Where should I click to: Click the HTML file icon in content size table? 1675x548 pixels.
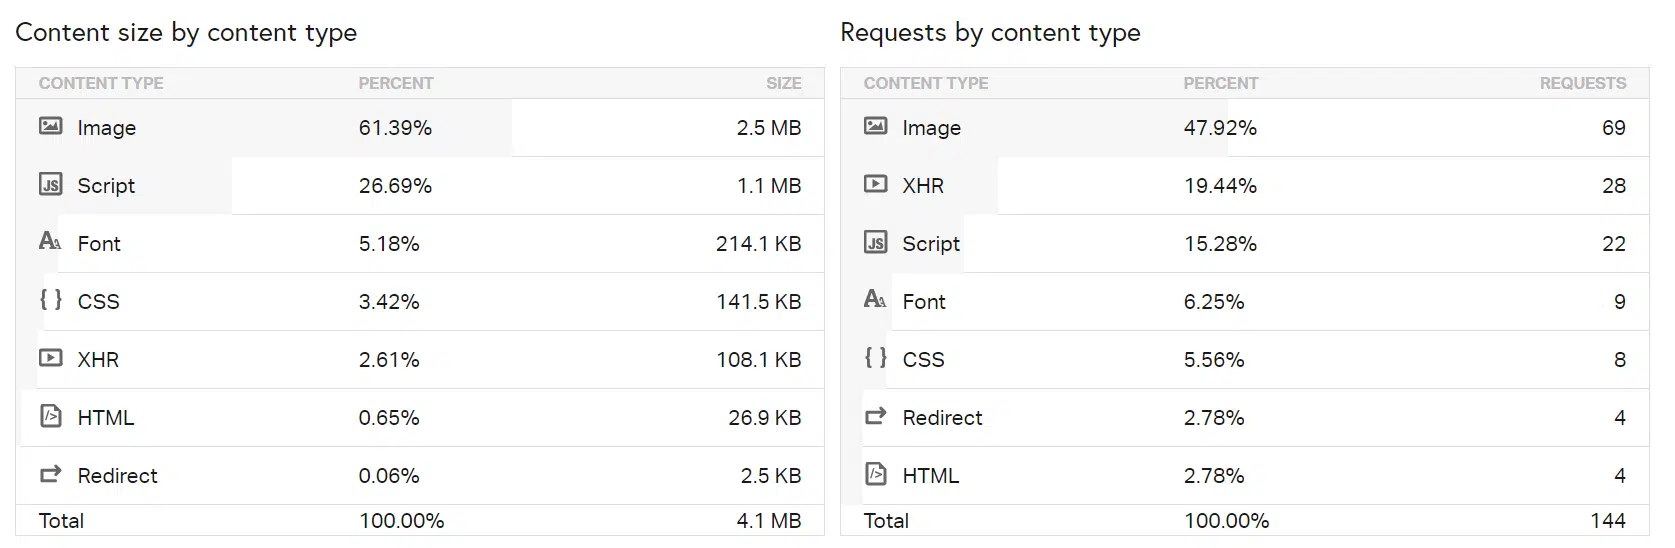coord(50,416)
